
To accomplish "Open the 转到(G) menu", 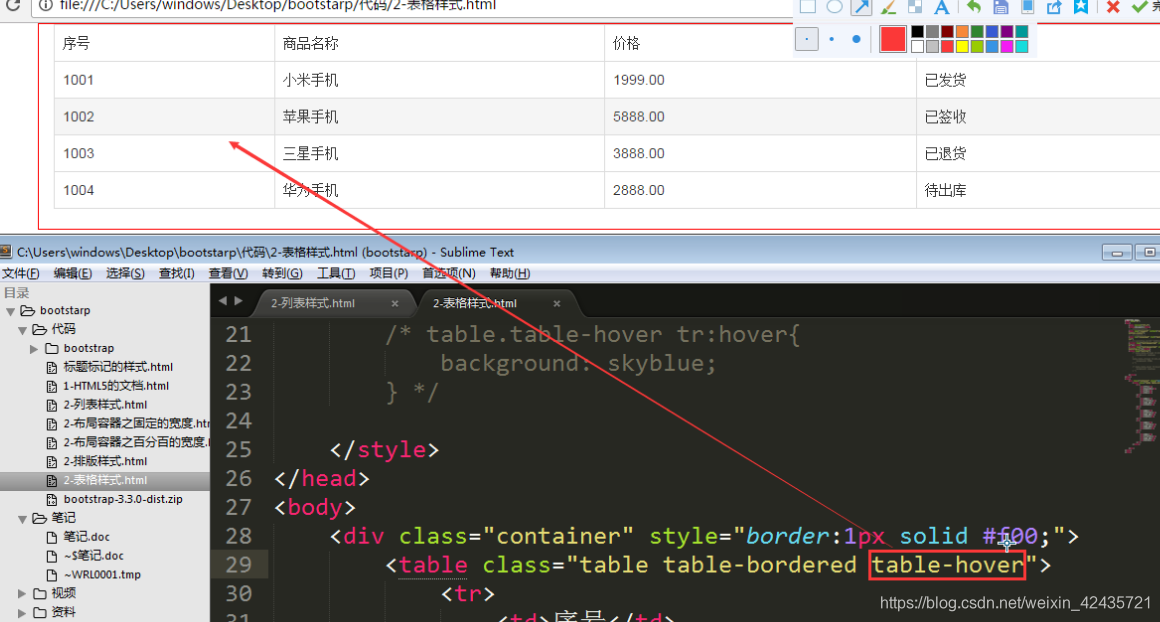I will pyautogui.click(x=282, y=273).
